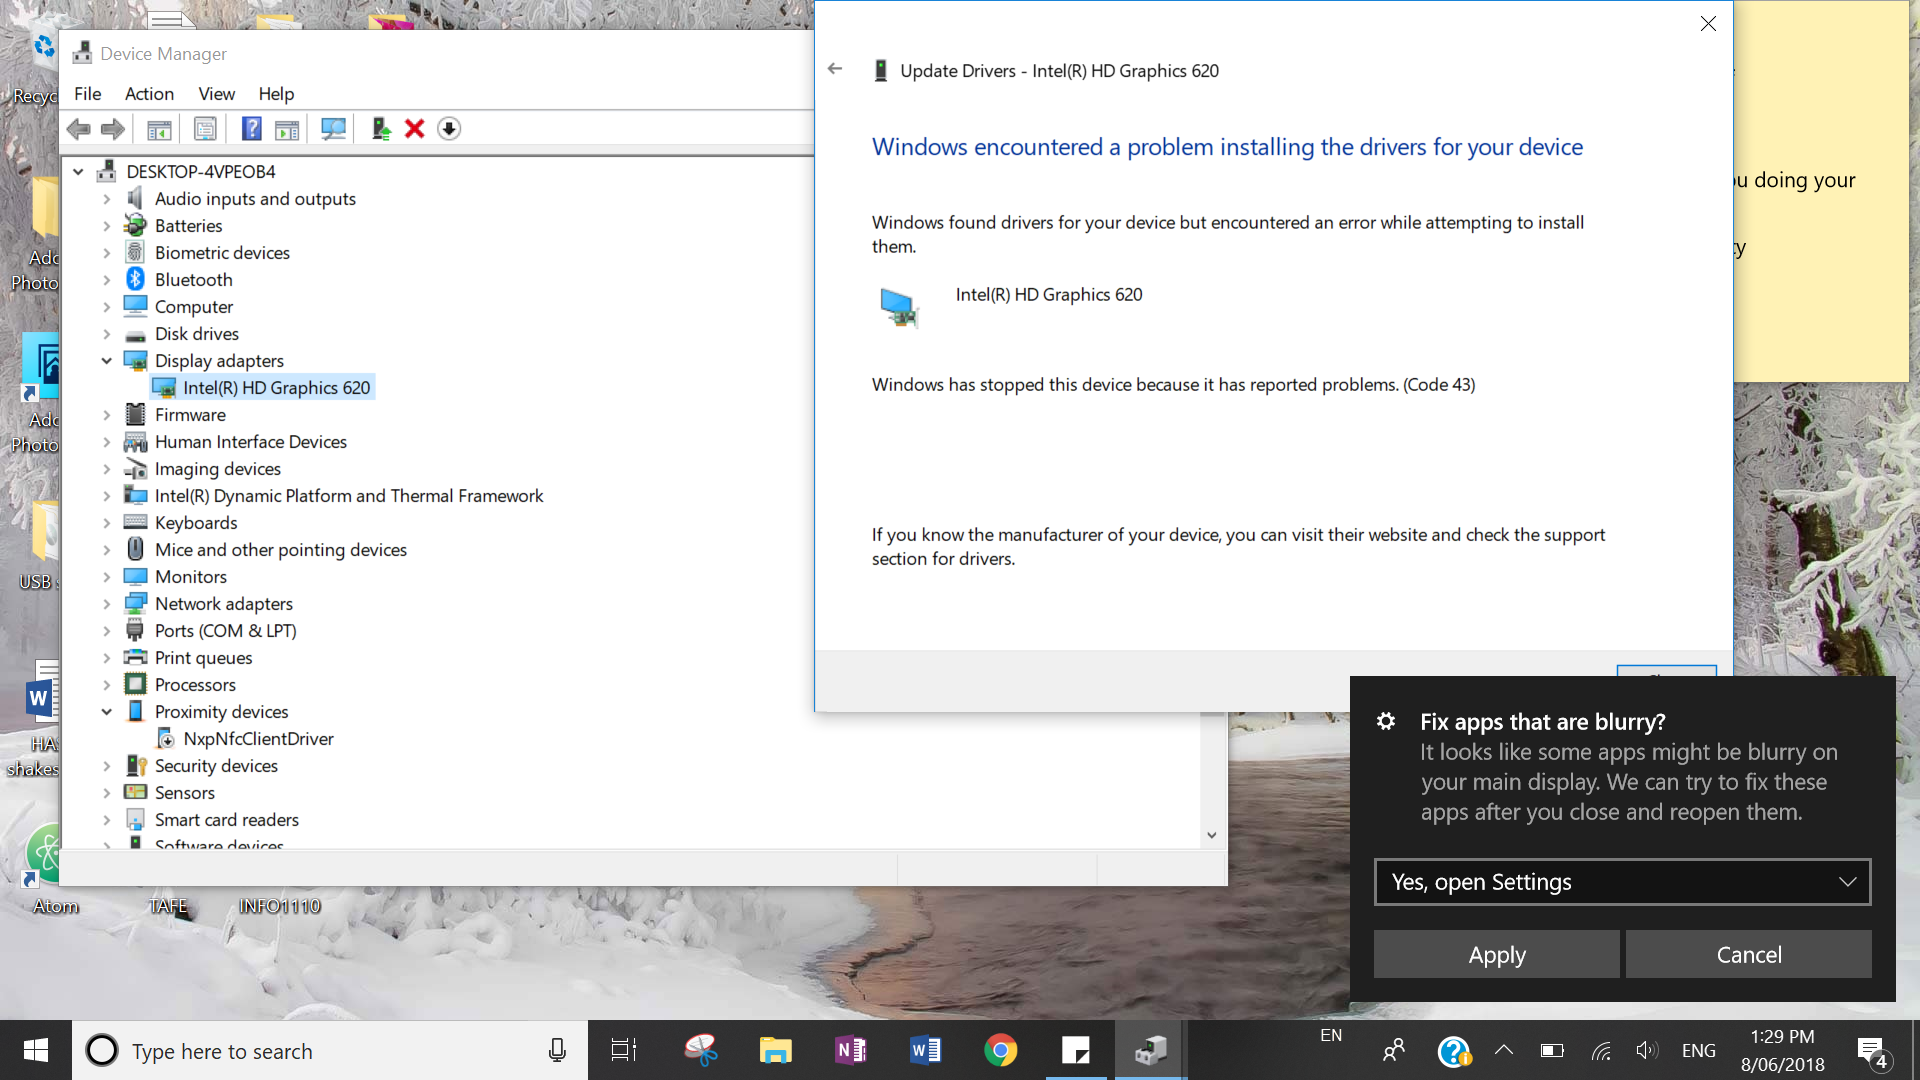
Task: Open the Action menu
Action: pyautogui.click(x=149, y=94)
